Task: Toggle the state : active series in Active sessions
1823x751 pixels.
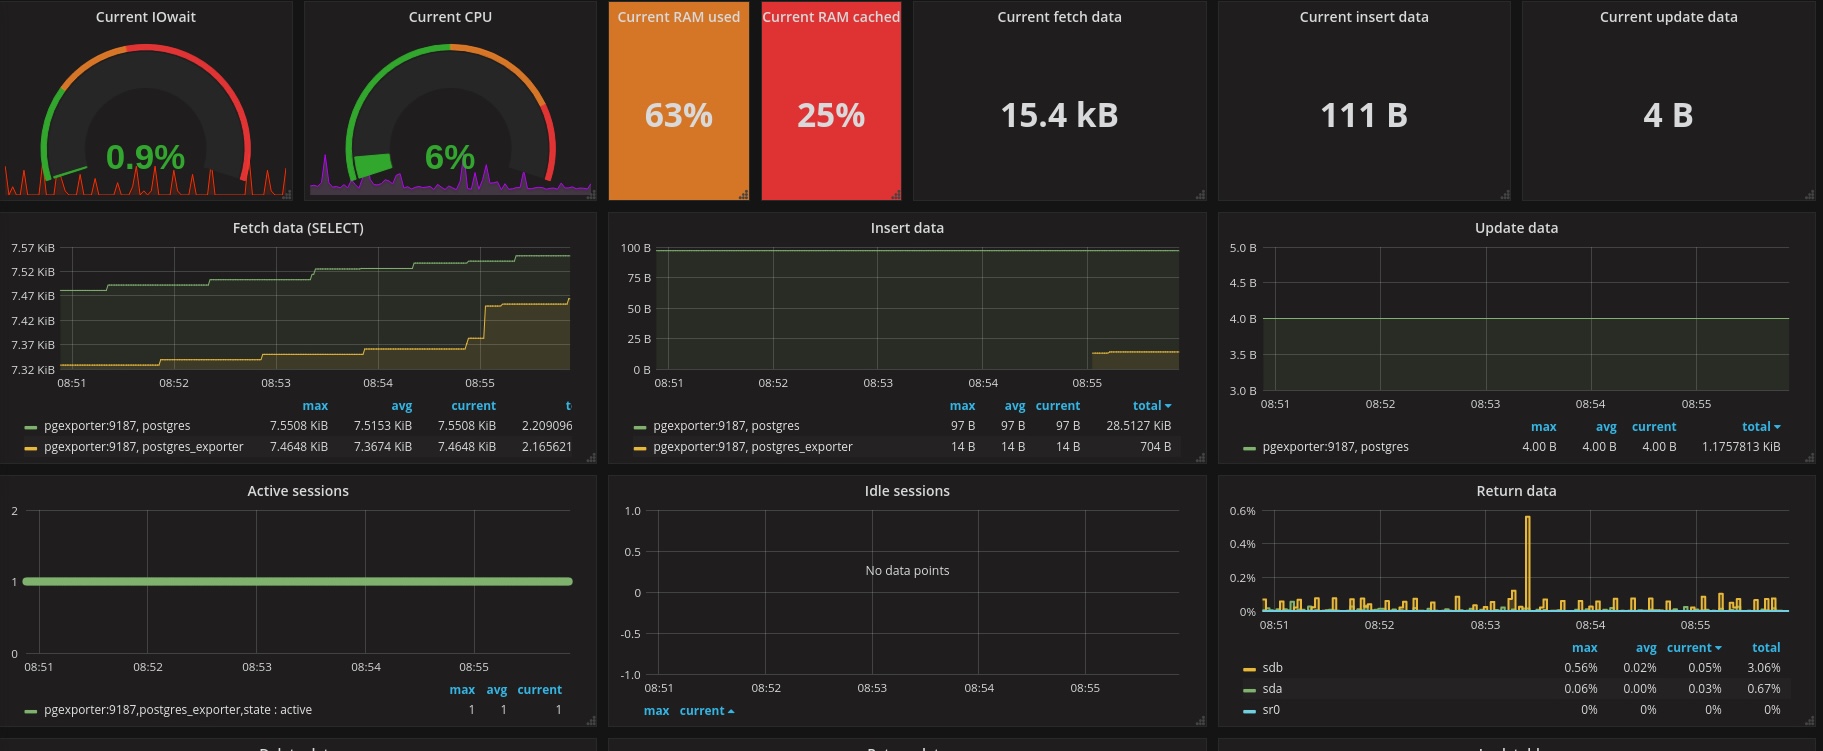Action: 178,710
